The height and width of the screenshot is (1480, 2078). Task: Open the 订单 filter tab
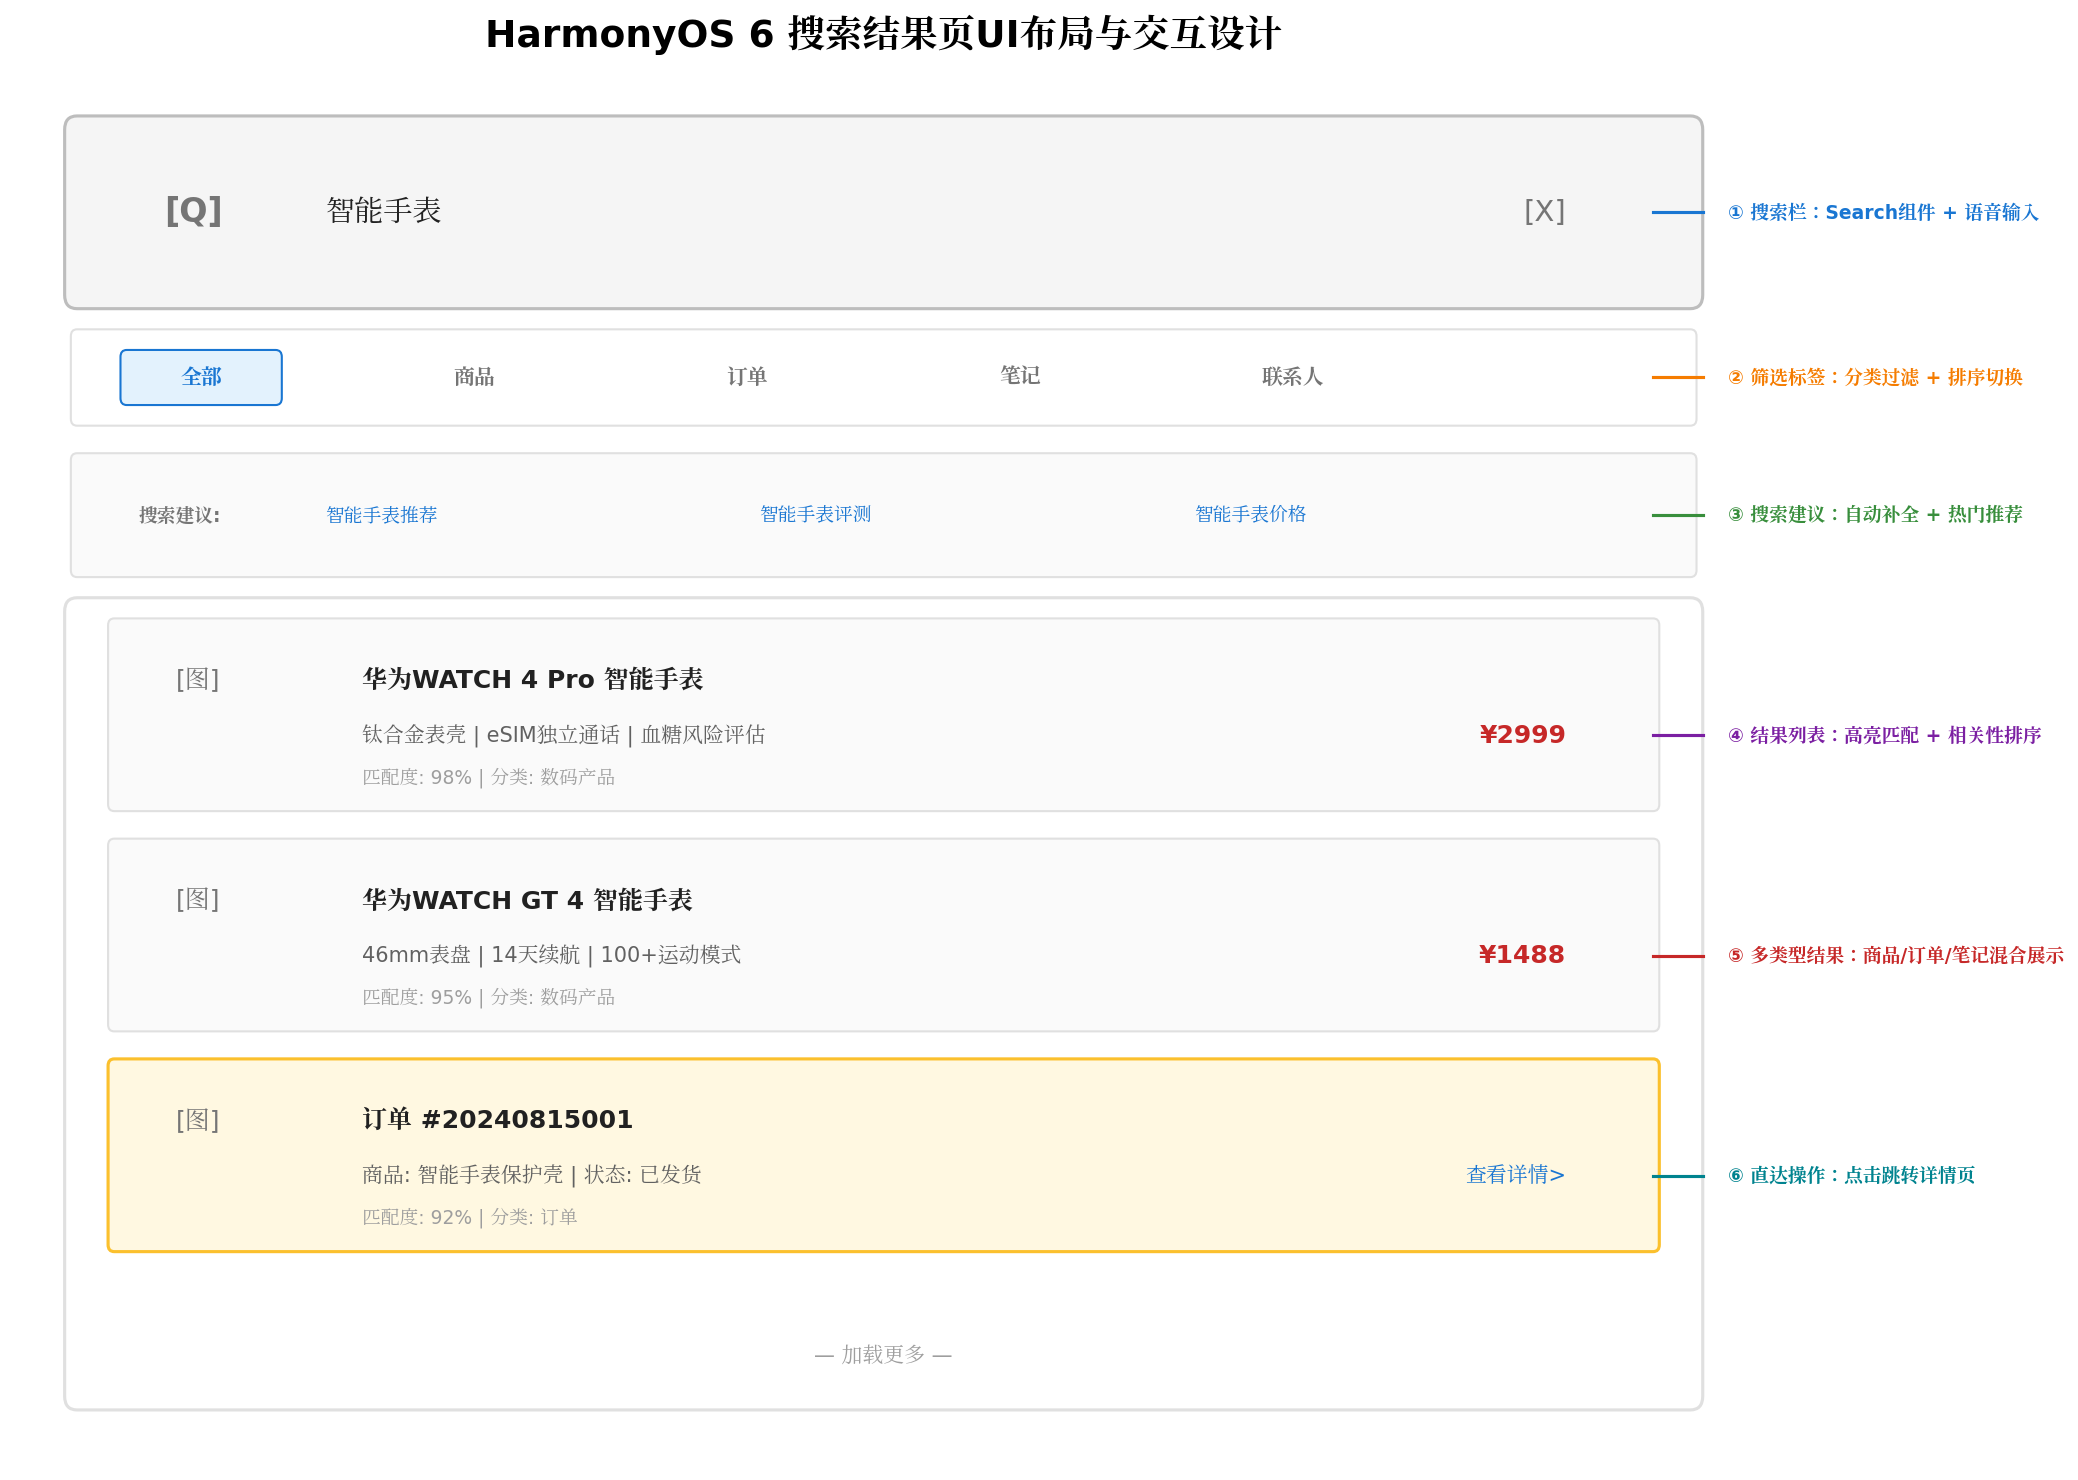pyautogui.click(x=747, y=377)
